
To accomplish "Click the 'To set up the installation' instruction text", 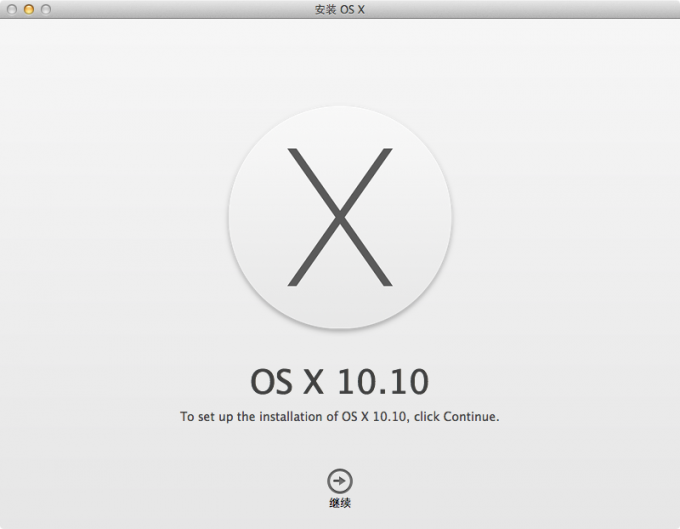I will (340, 417).
